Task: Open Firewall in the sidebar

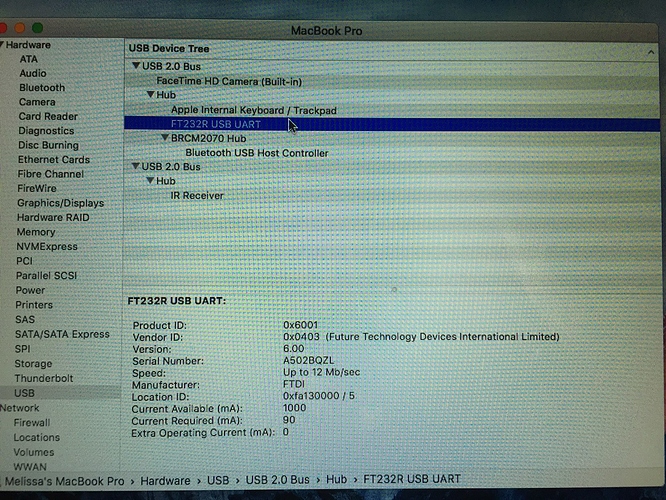Action: click(x=31, y=423)
